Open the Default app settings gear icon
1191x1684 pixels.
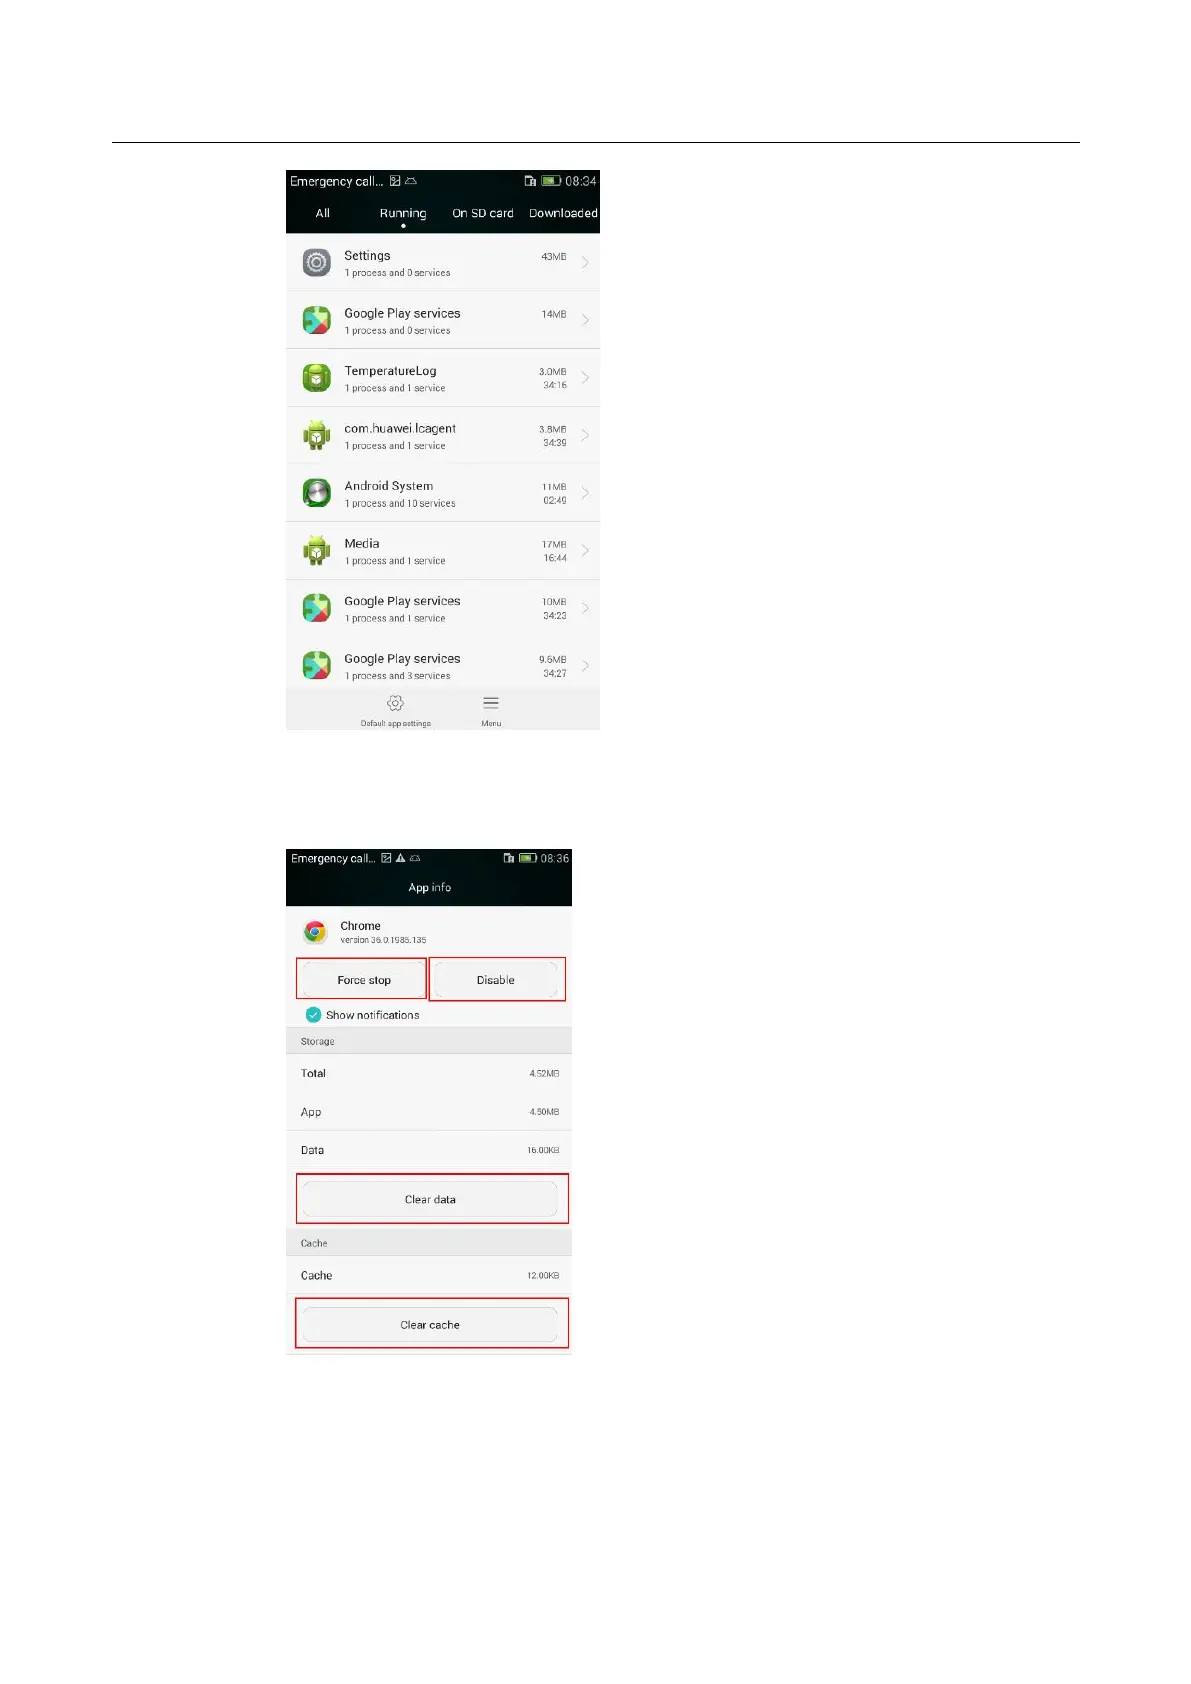395,703
